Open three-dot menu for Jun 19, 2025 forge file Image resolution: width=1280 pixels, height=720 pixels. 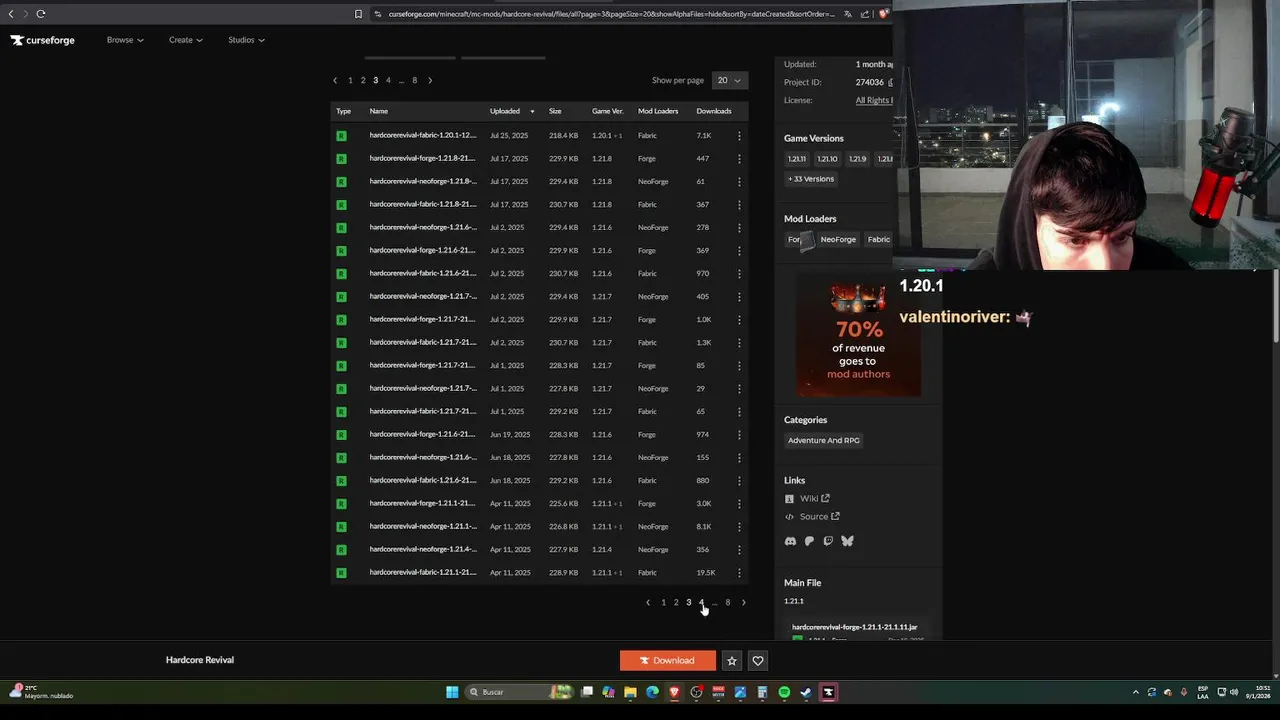tap(739, 435)
